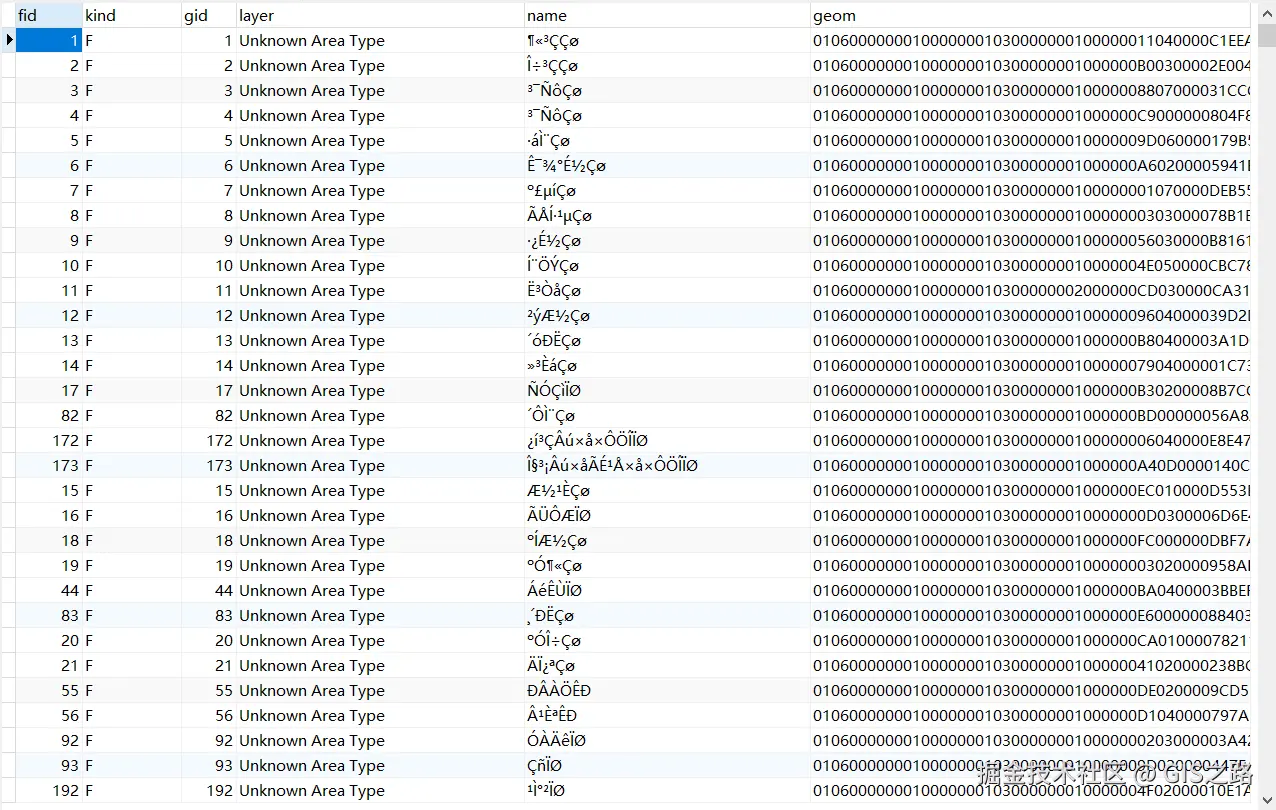Select the geom cell in row fid 14
Image resolution: width=1276 pixels, height=810 pixels.
point(1030,365)
